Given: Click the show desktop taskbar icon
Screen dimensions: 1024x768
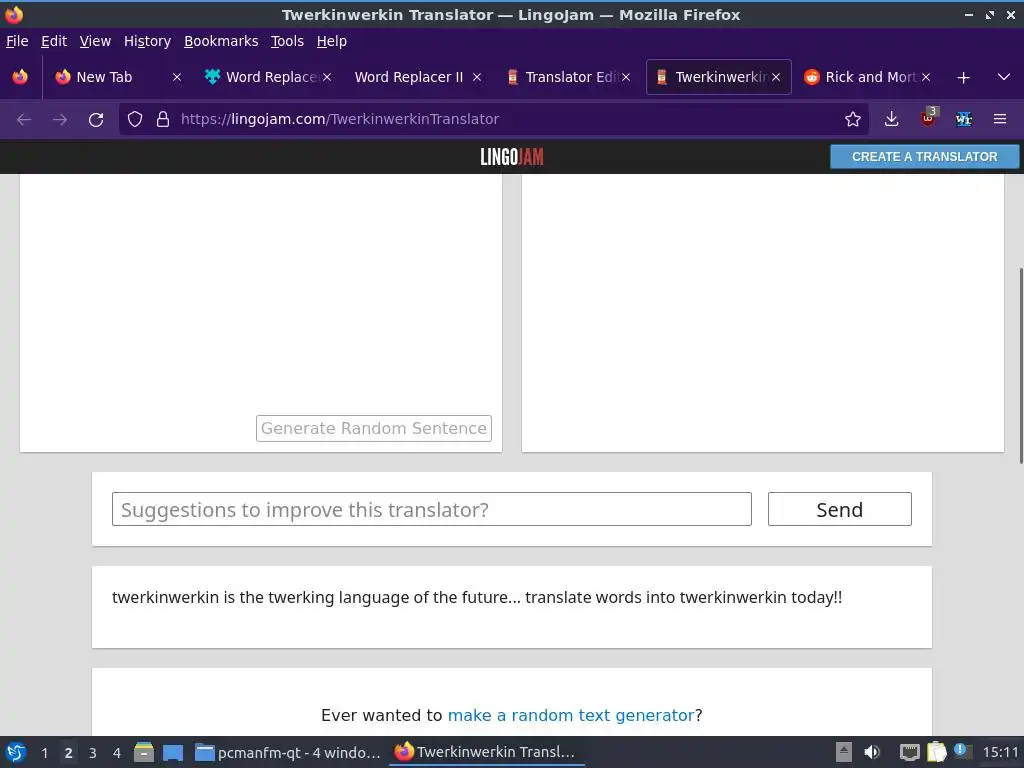Looking at the screenshot, I should [173, 752].
